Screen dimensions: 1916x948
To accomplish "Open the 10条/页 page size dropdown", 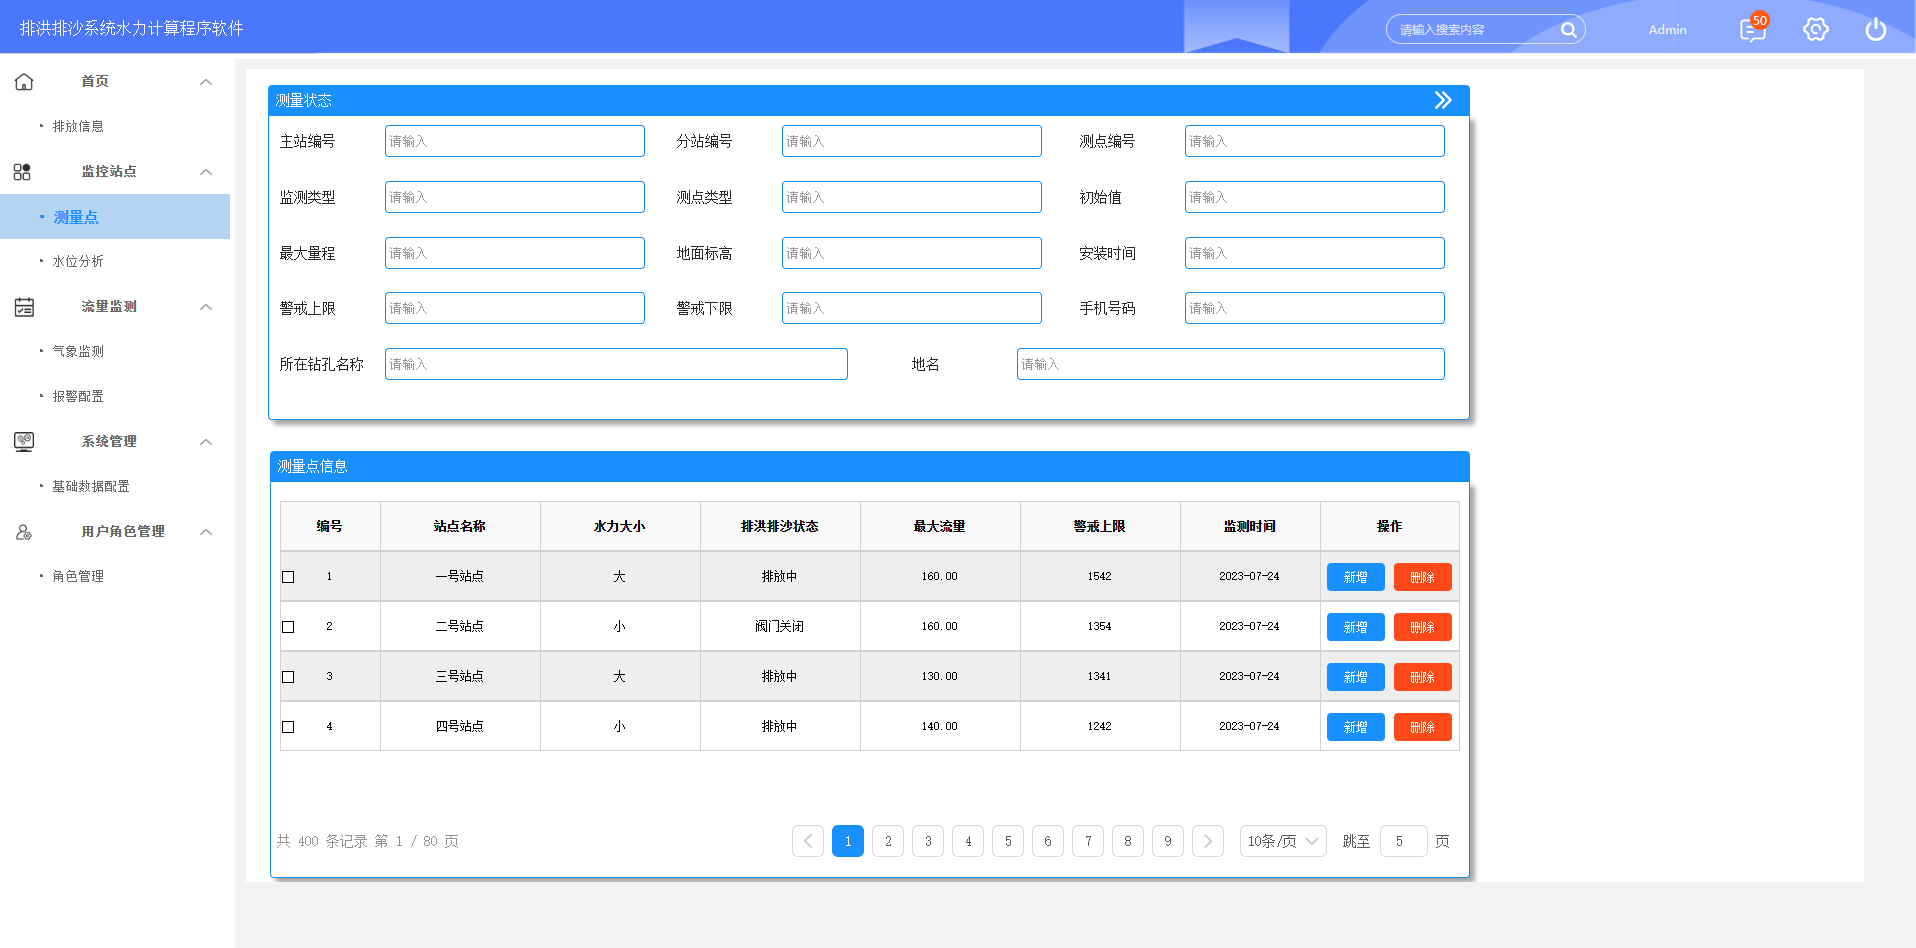I will click(x=1283, y=841).
